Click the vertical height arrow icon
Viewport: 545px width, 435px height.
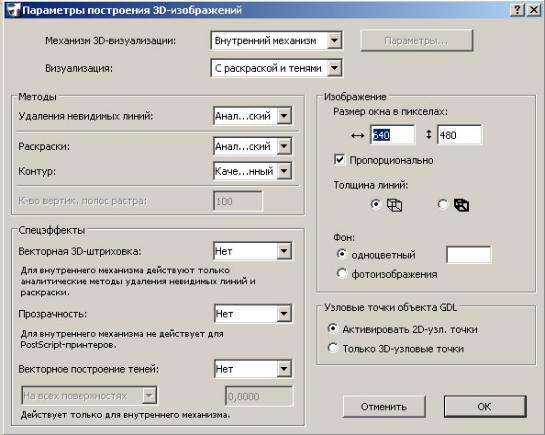pyautogui.click(x=429, y=134)
